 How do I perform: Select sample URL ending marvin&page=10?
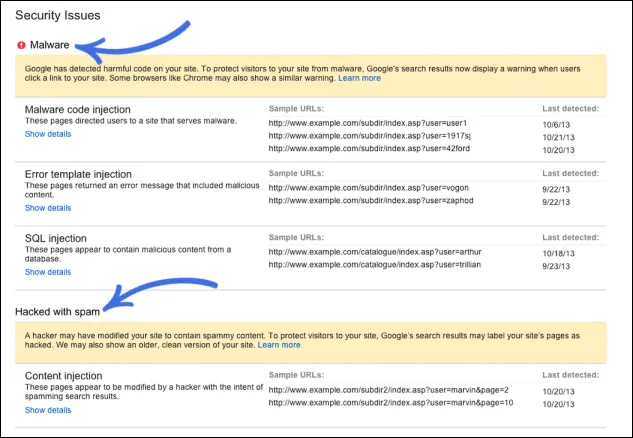(x=391, y=402)
